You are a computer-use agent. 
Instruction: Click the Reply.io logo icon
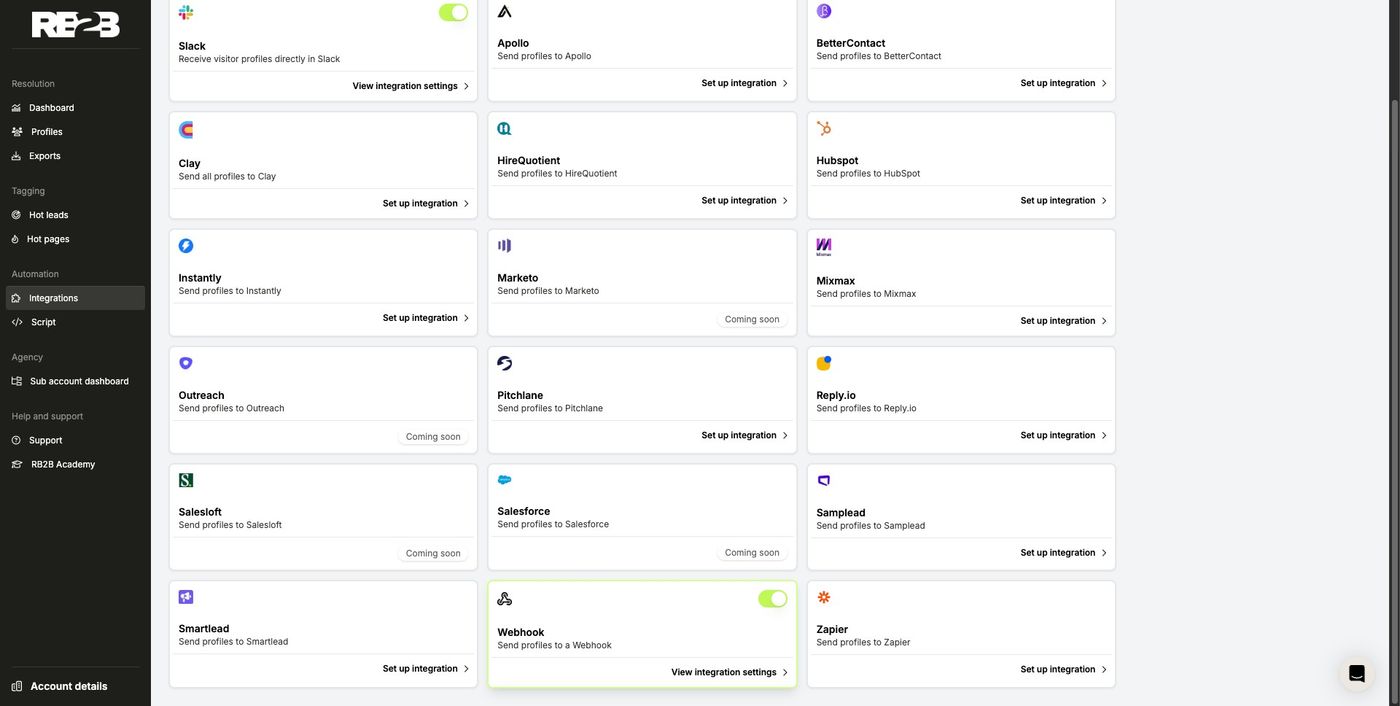point(824,363)
